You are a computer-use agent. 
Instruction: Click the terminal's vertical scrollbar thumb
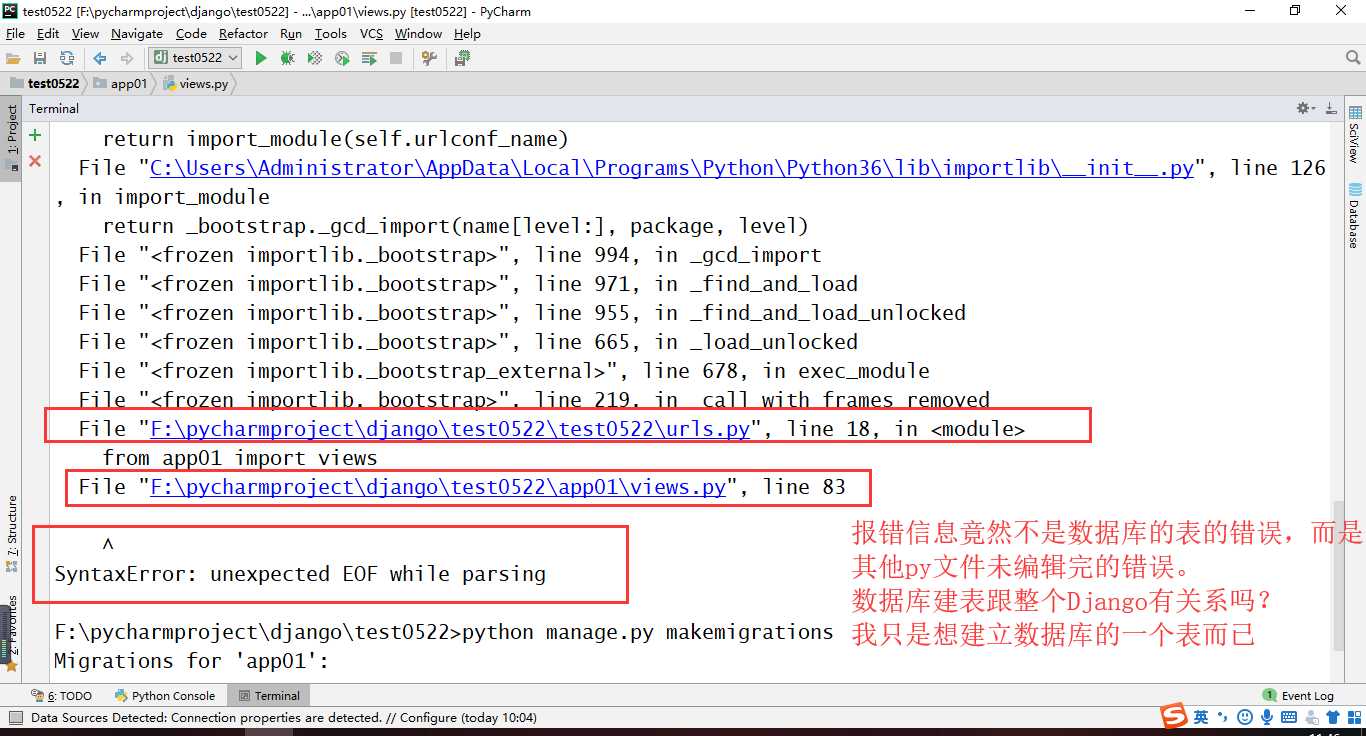[1338, 575]
